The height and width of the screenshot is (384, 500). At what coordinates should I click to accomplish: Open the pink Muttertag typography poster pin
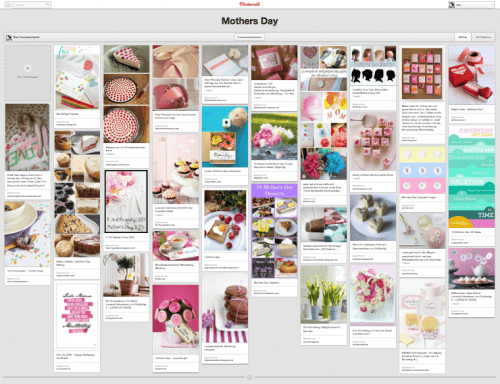pos(77,316)
